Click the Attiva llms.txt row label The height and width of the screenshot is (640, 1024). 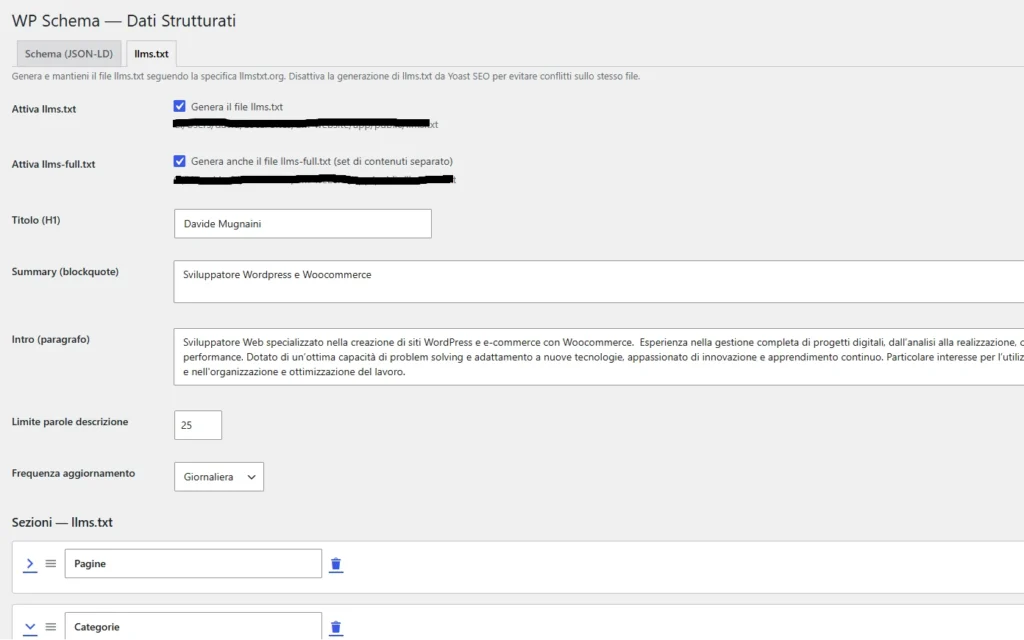pos(44,109)
